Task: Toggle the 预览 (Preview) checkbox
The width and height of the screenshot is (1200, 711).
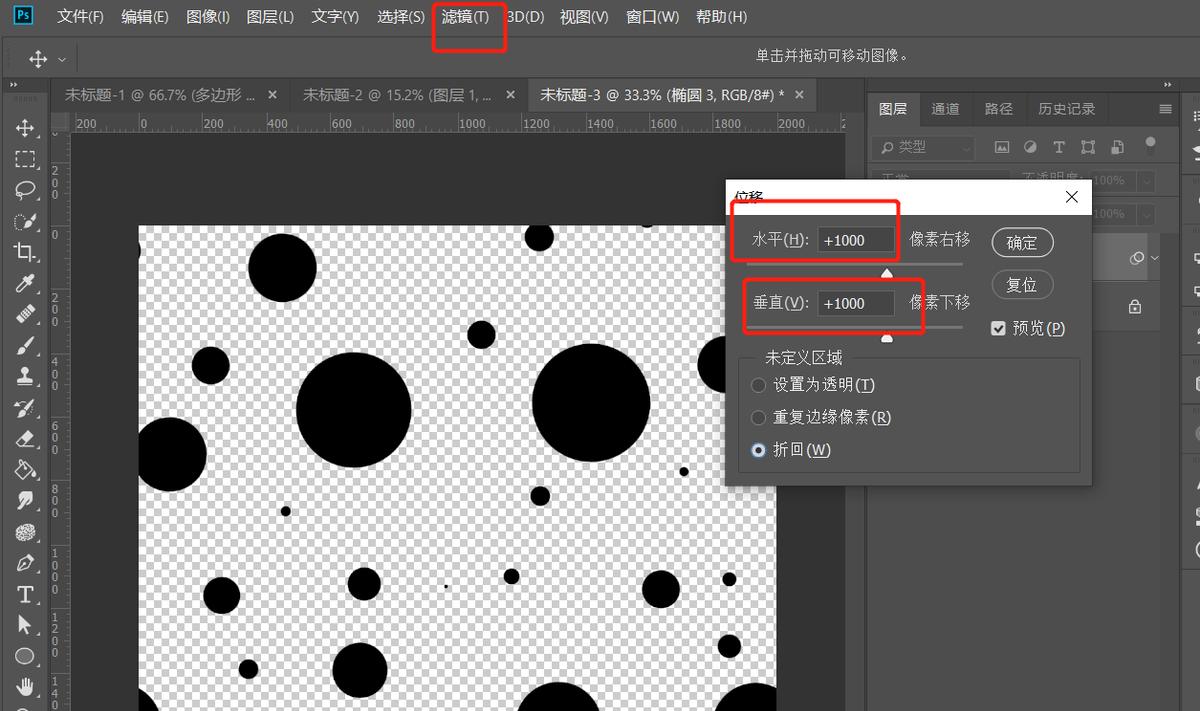Action: pyautogui.click(x=998, y=328)
